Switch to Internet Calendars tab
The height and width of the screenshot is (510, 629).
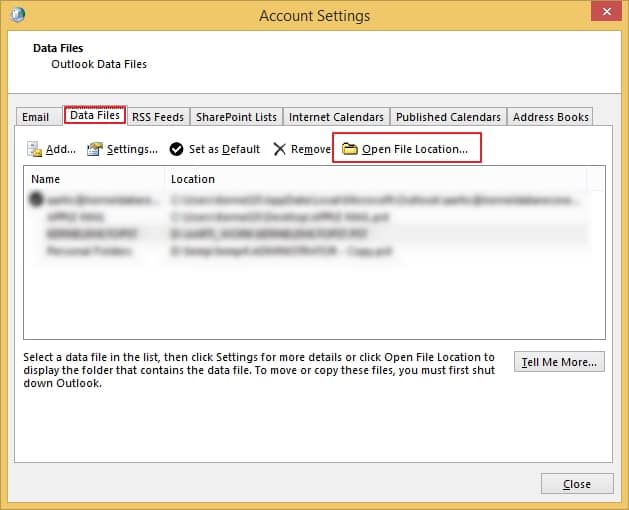(336, 117)
